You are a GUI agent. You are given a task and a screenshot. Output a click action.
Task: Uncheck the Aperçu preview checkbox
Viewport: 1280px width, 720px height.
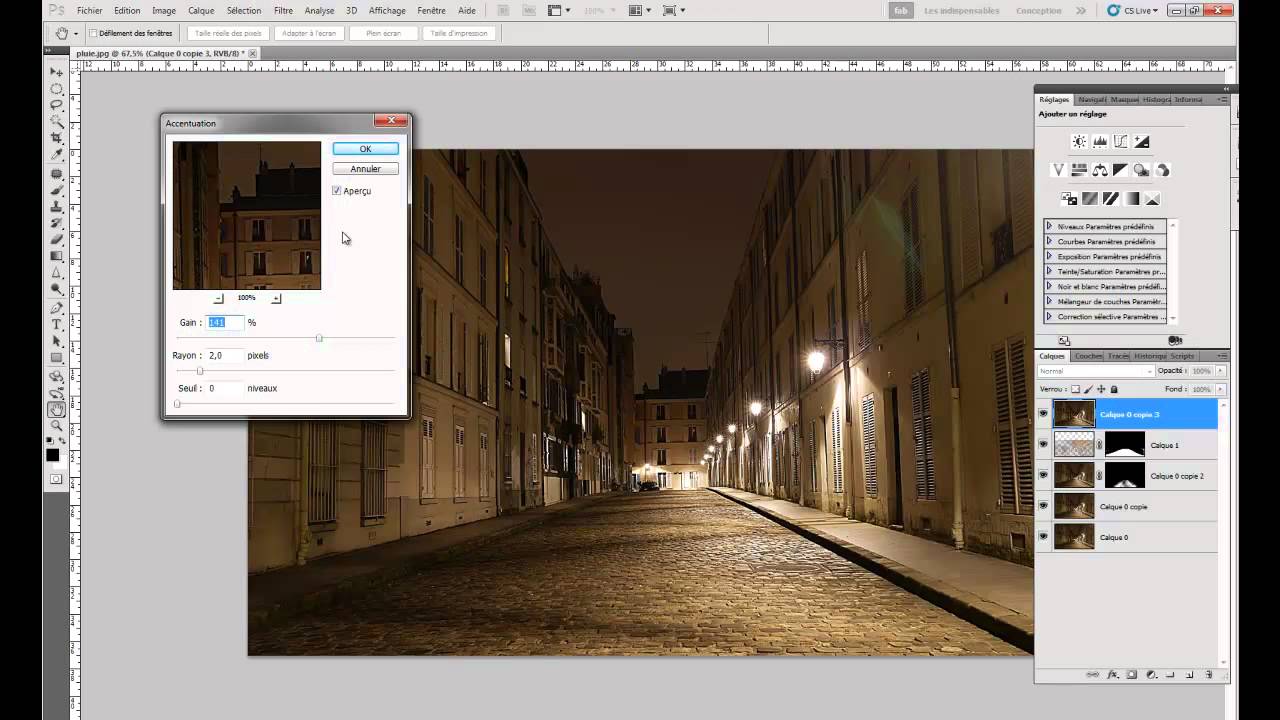tap(337, 190)
